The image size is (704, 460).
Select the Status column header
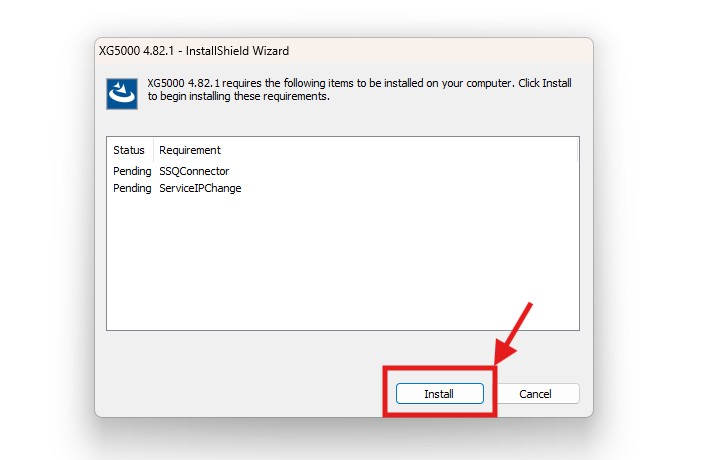pos(130,150)
